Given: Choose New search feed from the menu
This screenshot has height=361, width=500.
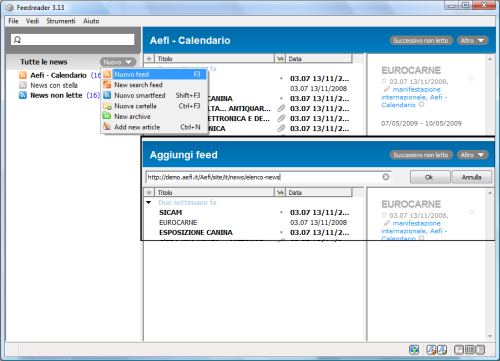Looking at the screenshot, I should [138, 85].
